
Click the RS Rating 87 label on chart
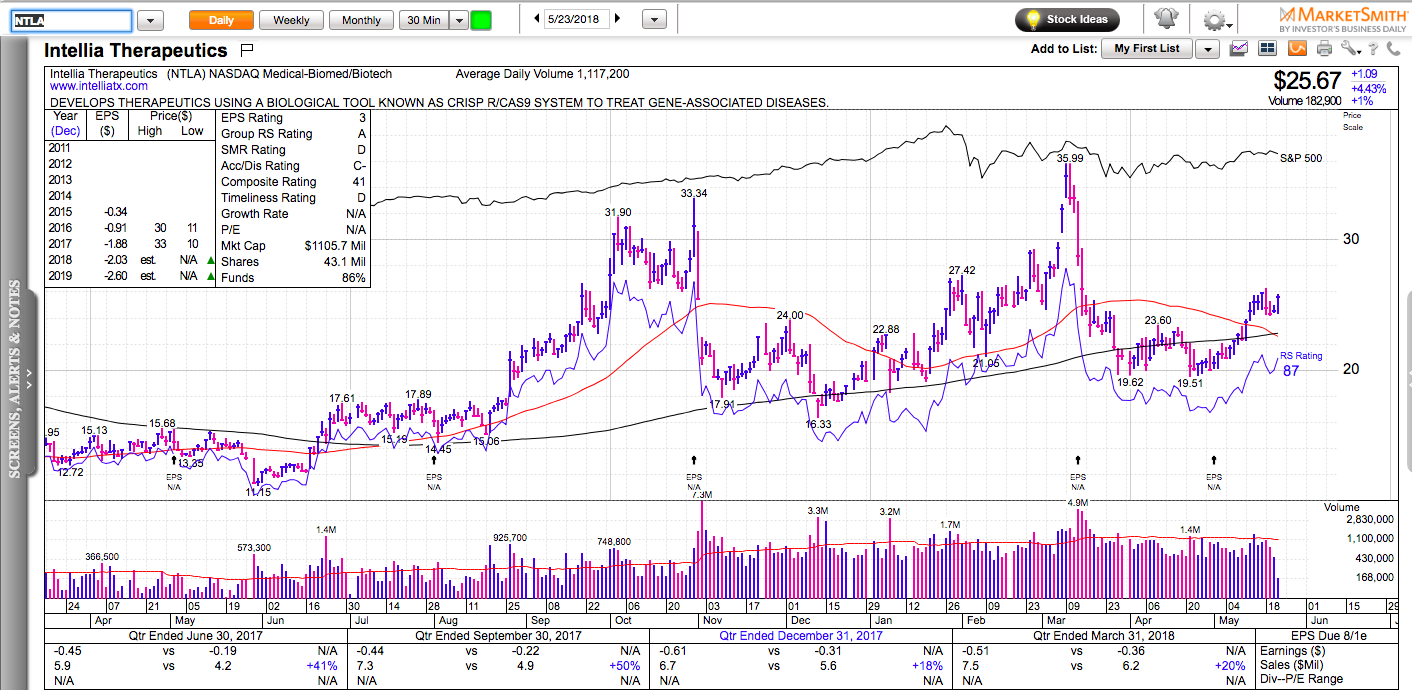(1301, 363)
